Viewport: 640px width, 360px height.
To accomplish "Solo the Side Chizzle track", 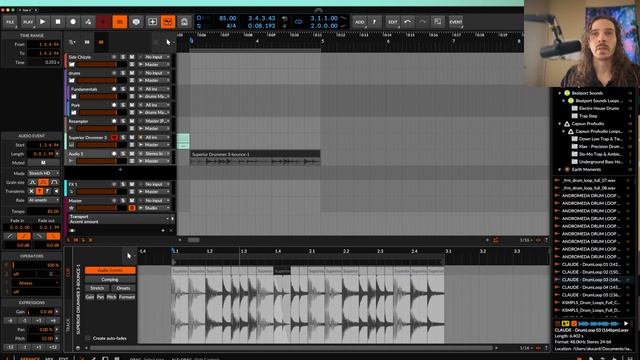I will 123,57.
